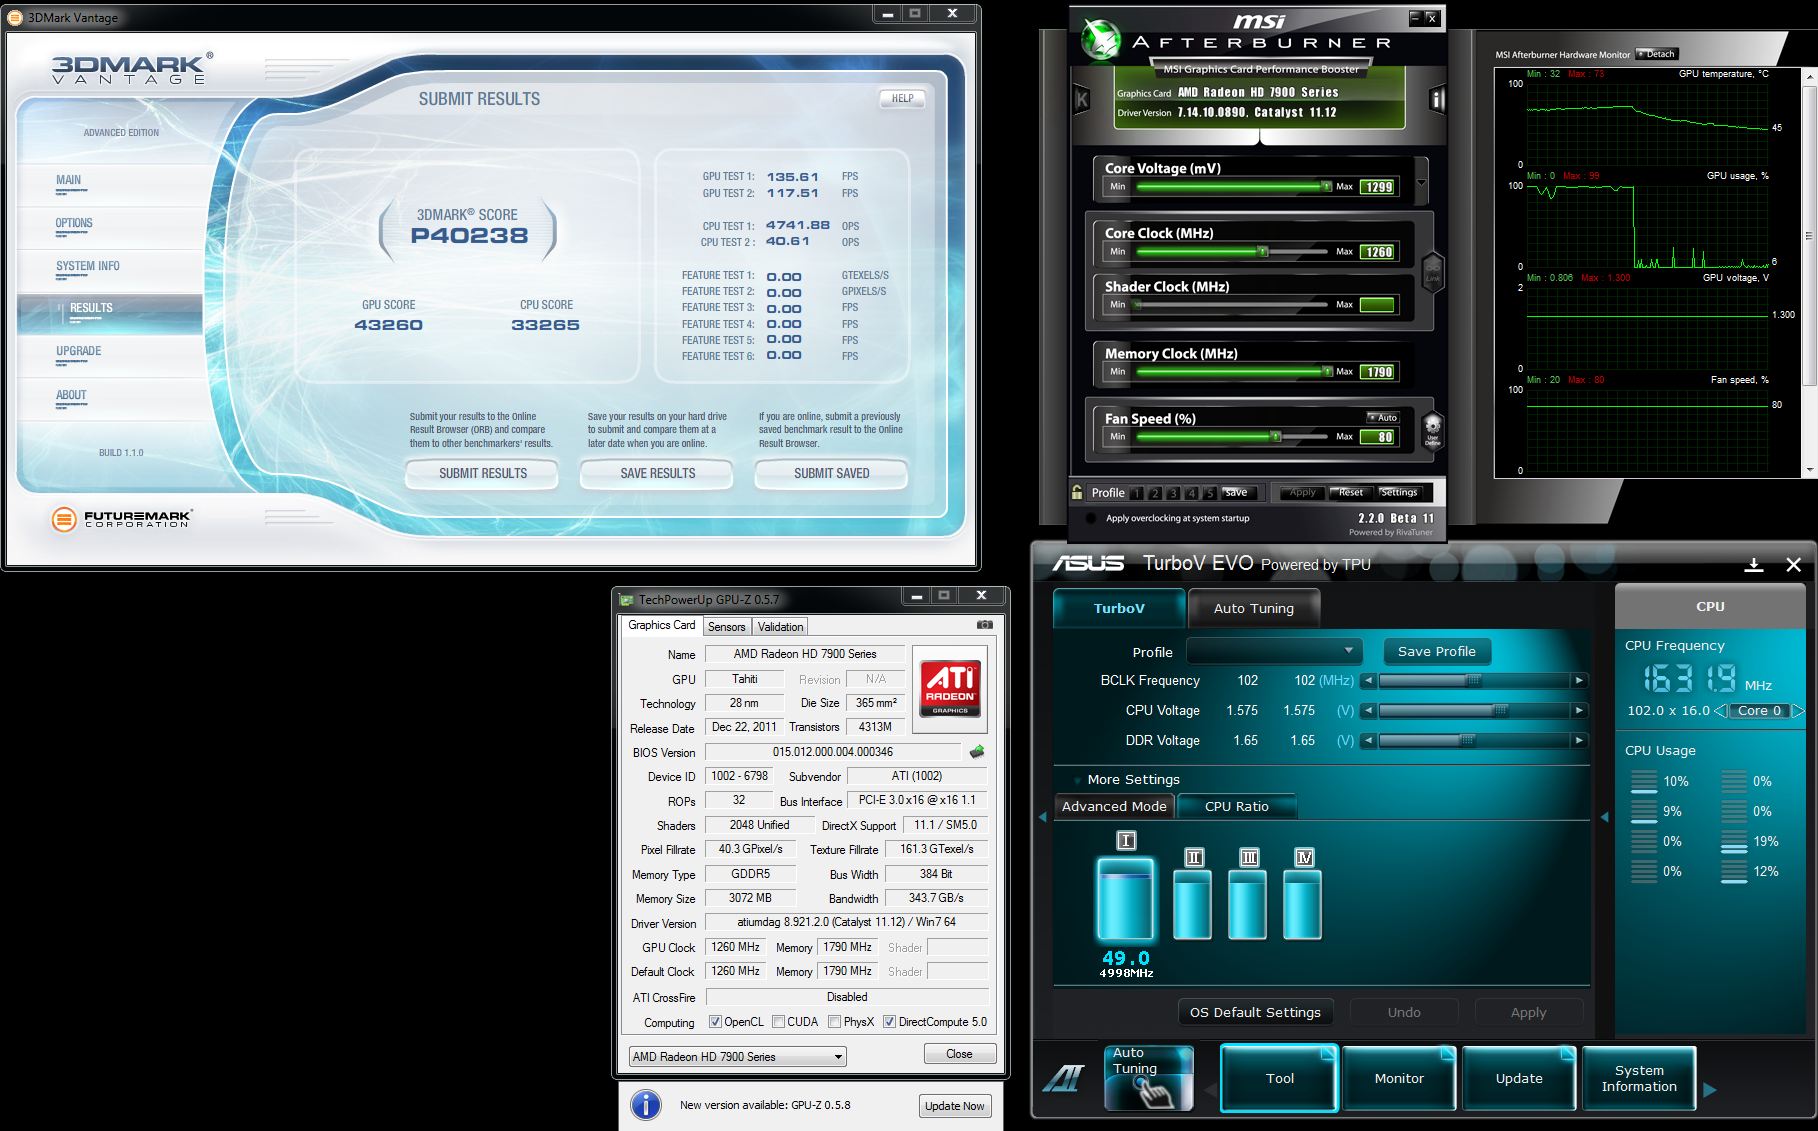This screenshot has height=1131, width=1818.
Task: Click the Save Profile button in TurboV
Action: (x=1437, y=651)
